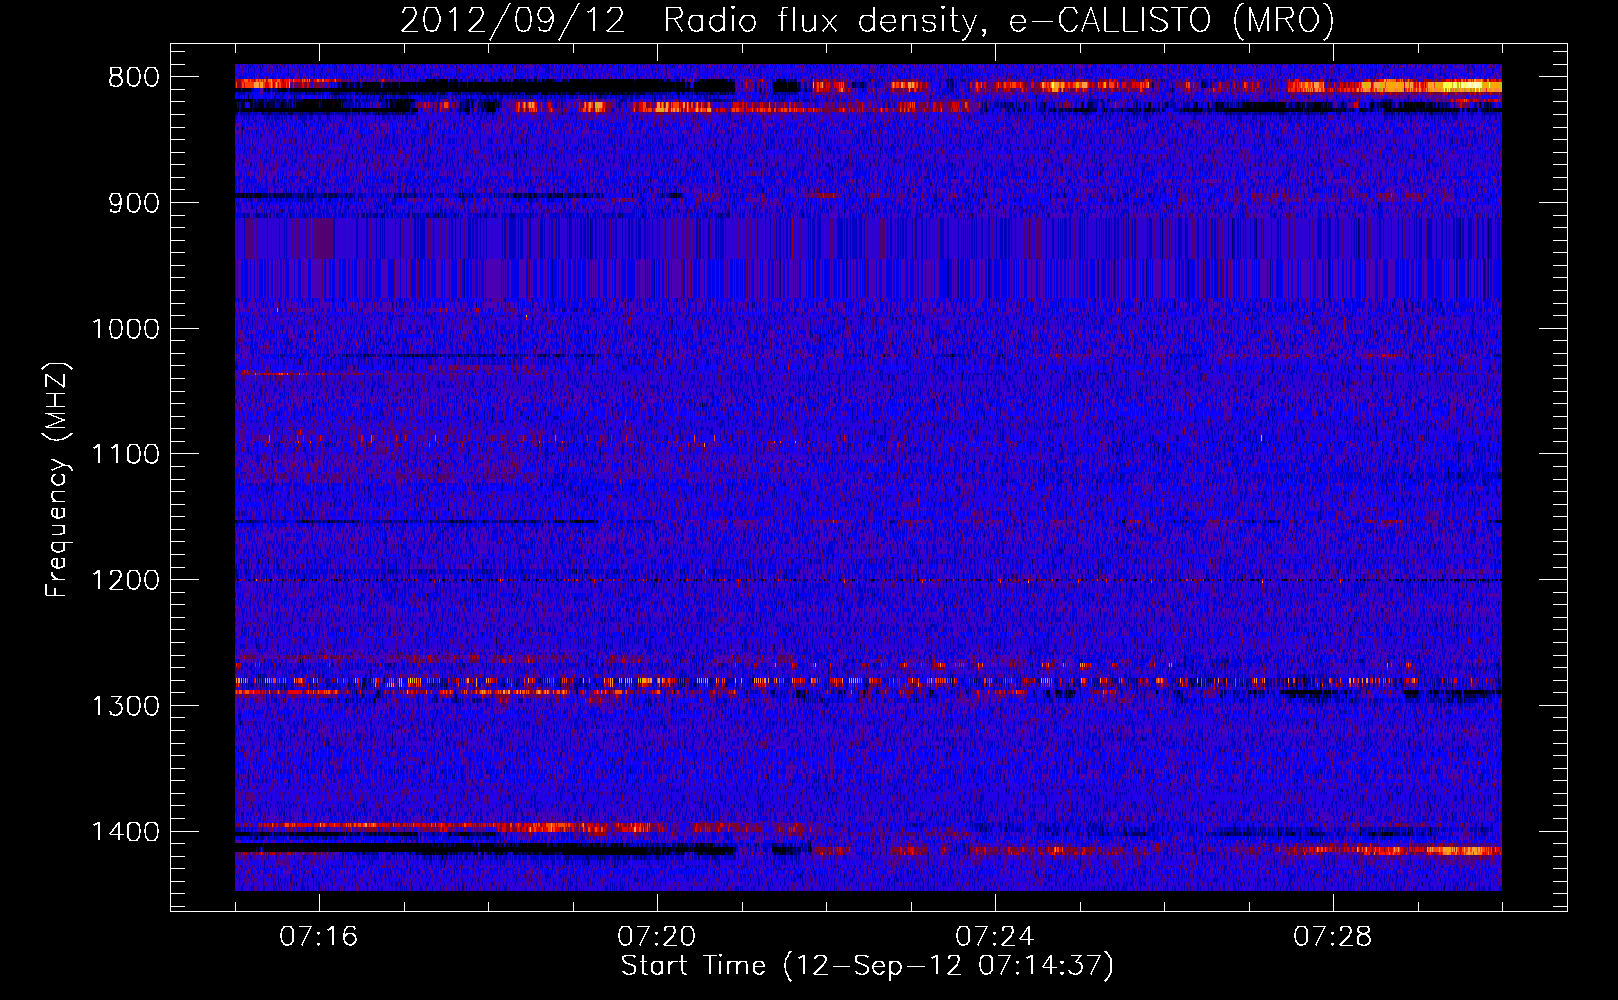Image resolution: width=1618 pixels, height=1000 pixels.
Task: Select the 1300 frequency tick label
Action: point(125,706)
